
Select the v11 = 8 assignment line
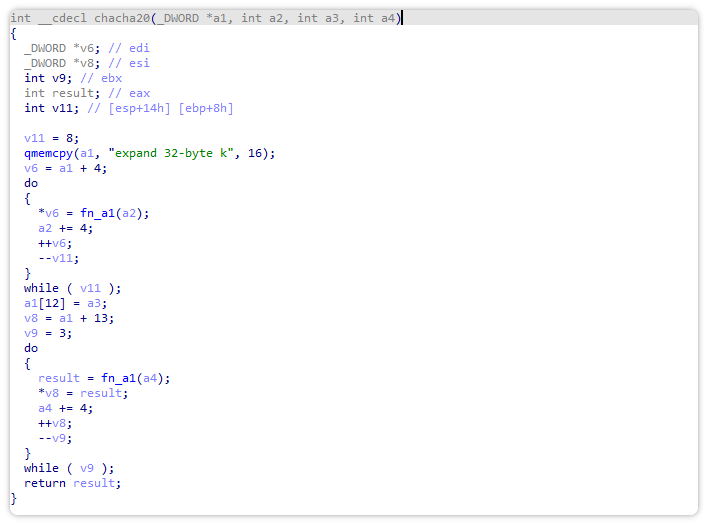51,138
